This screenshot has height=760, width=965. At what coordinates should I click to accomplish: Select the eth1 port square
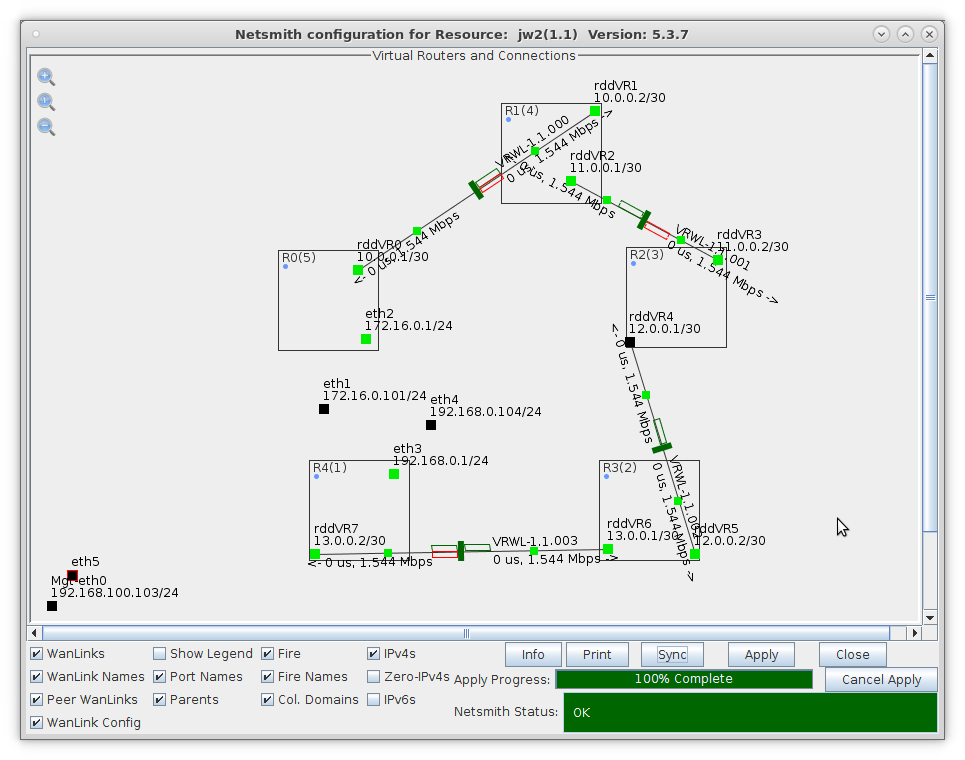click(324, 409)
